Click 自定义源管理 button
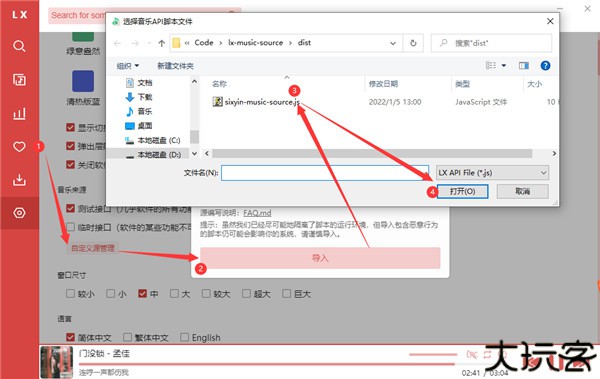 pyautogui.click(x=93, y=248)
